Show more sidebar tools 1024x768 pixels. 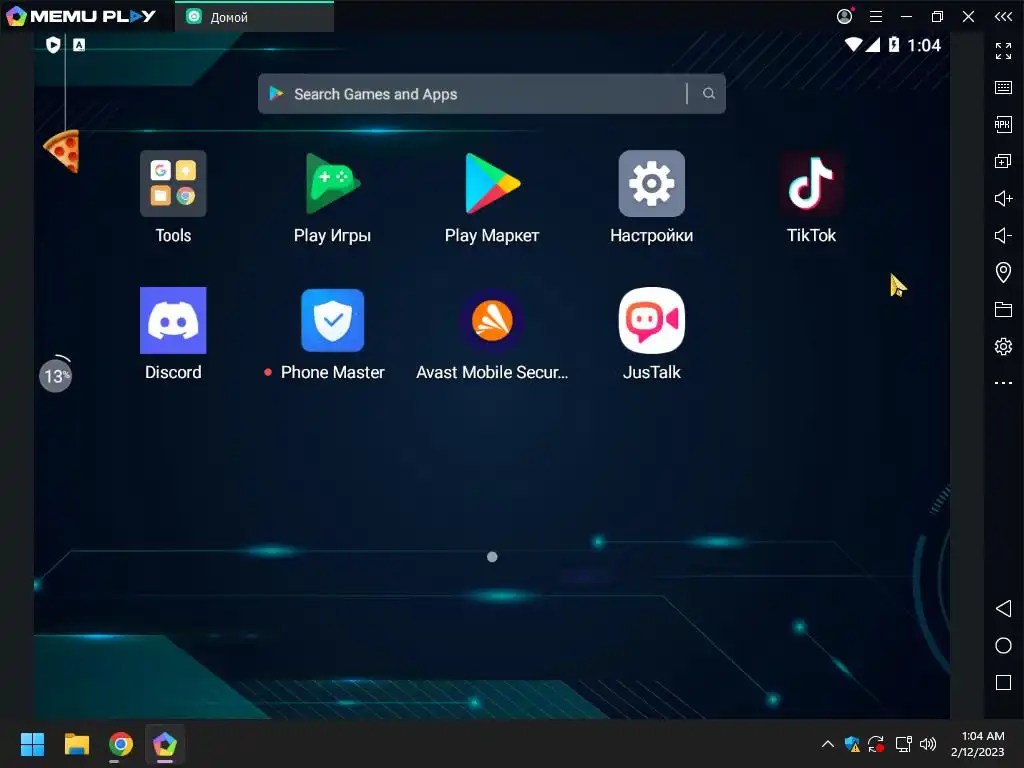(1003, 383)
